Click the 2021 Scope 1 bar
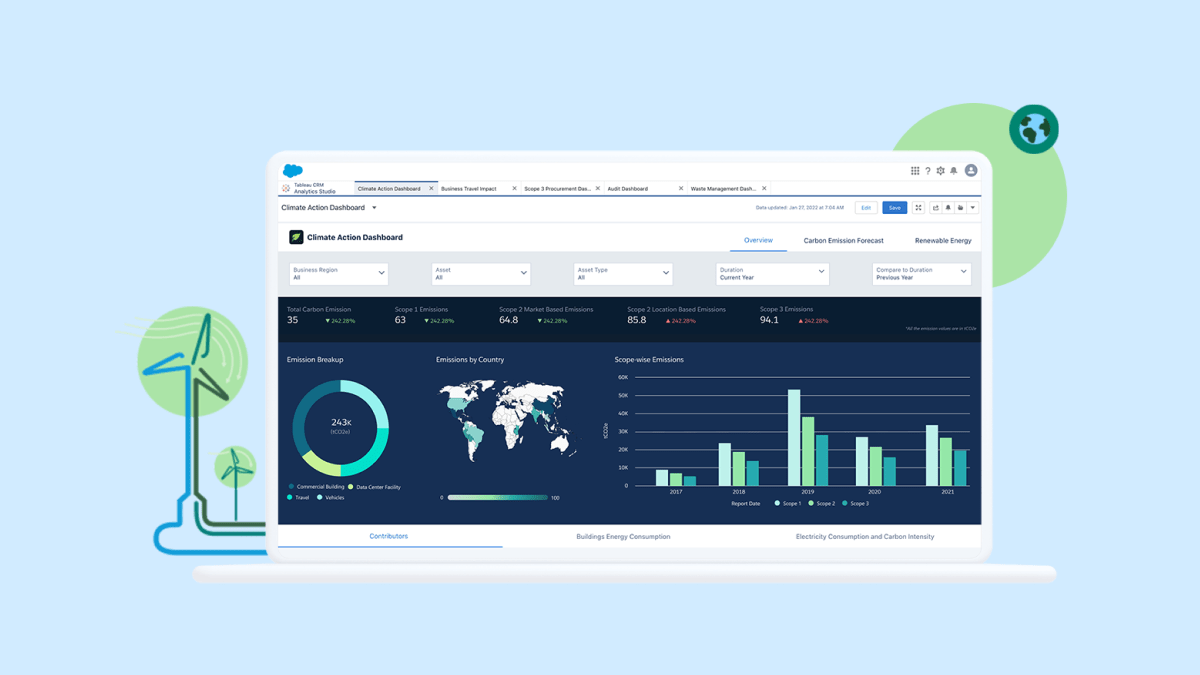Screen dimensions: 1200x675 tap(932, 456)
